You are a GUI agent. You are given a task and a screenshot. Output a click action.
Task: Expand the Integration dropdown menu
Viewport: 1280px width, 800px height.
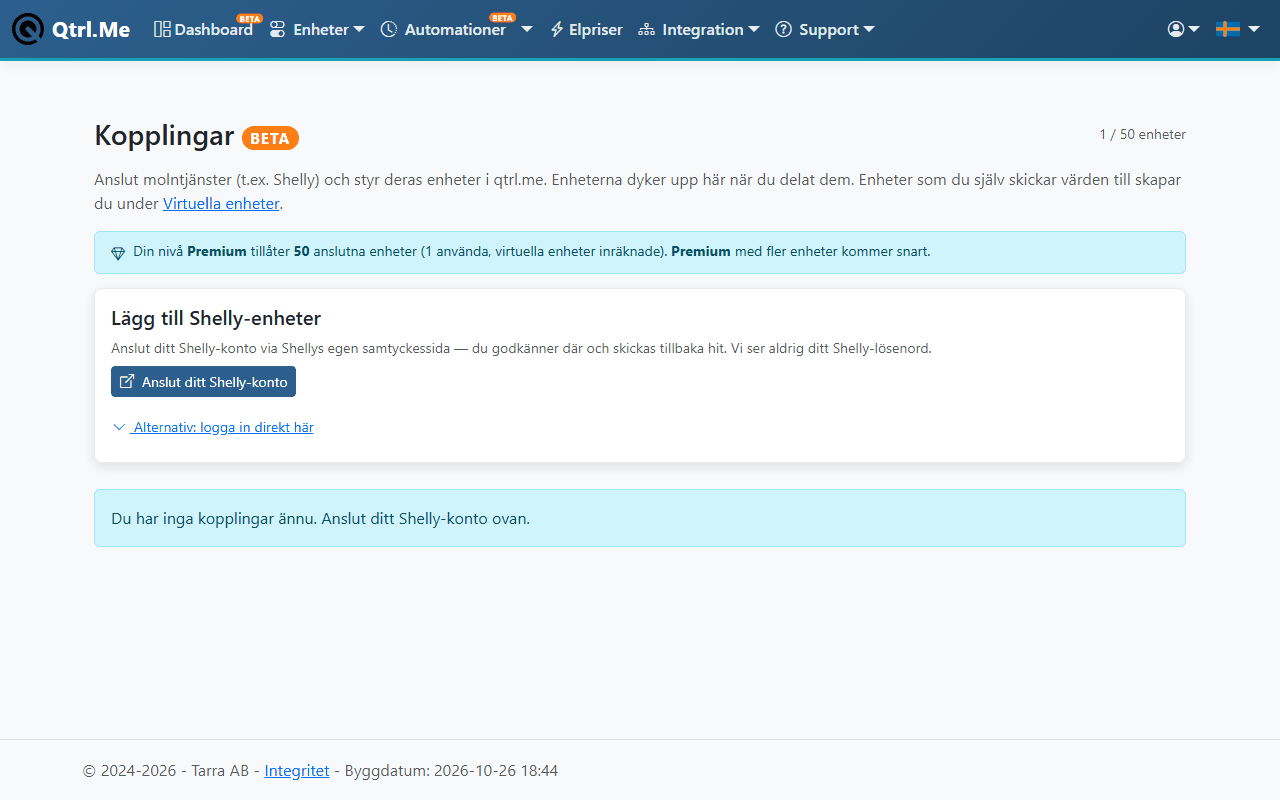(699, 29)
